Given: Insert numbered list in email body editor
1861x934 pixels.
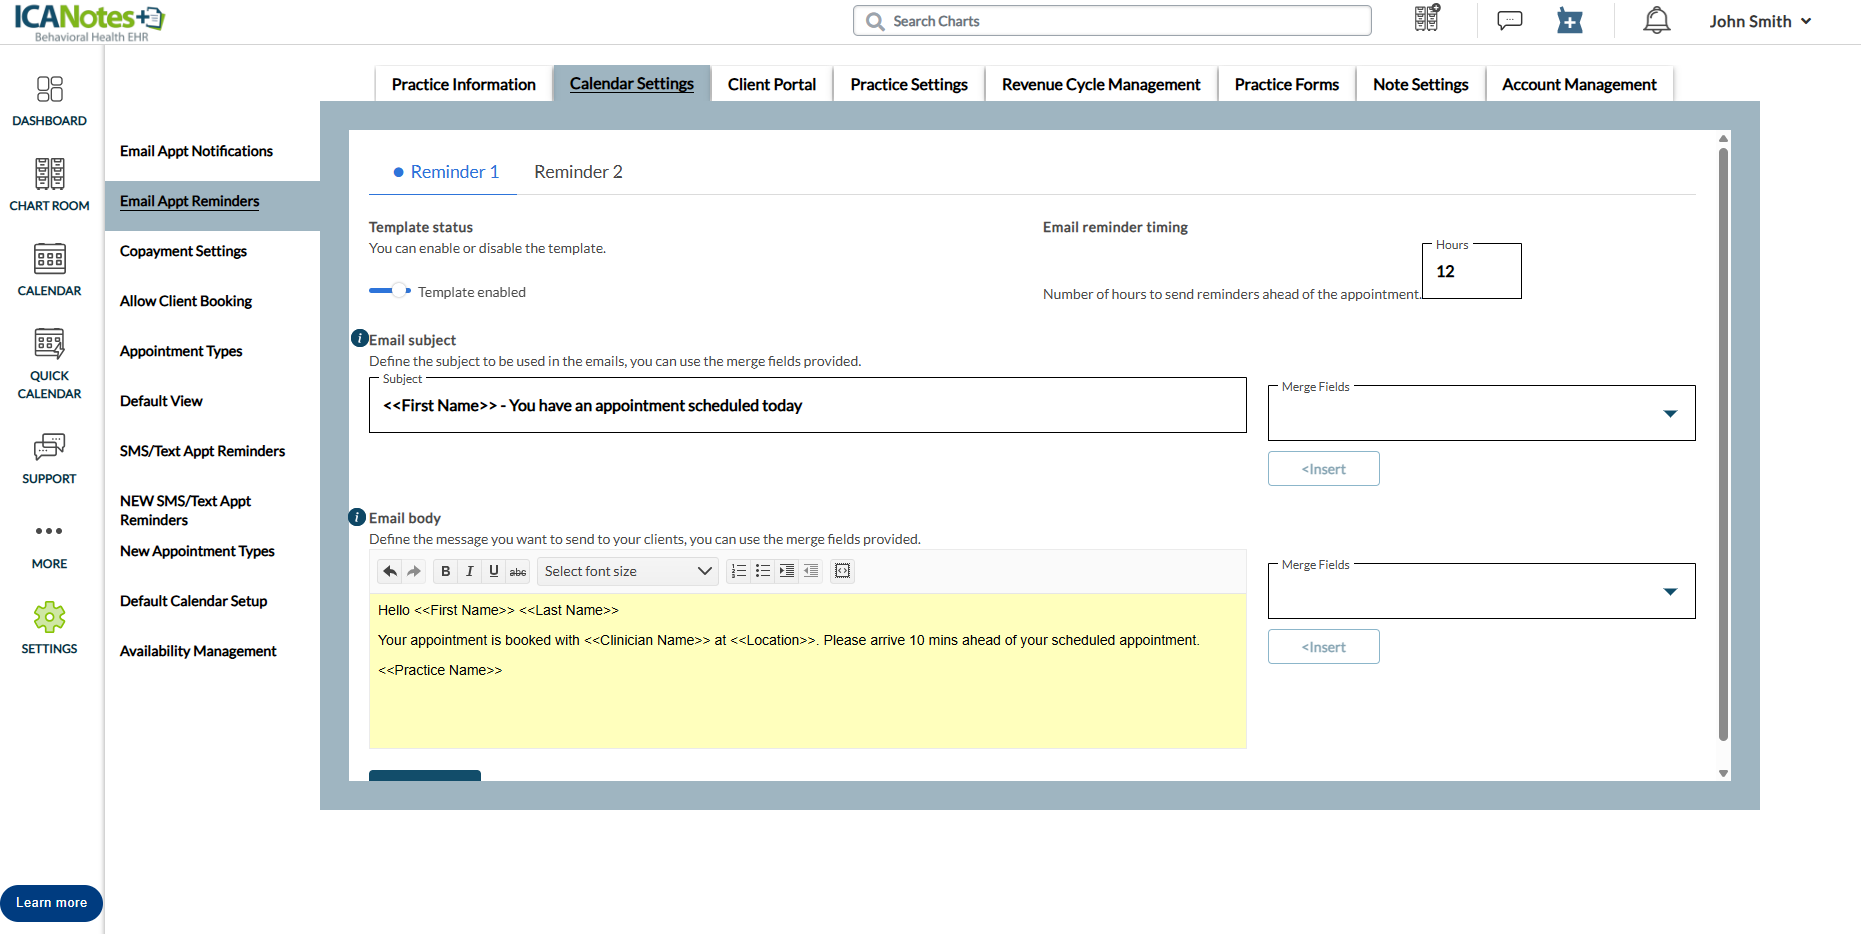Looking at the screenshot, I should click(x=739, y=571).
